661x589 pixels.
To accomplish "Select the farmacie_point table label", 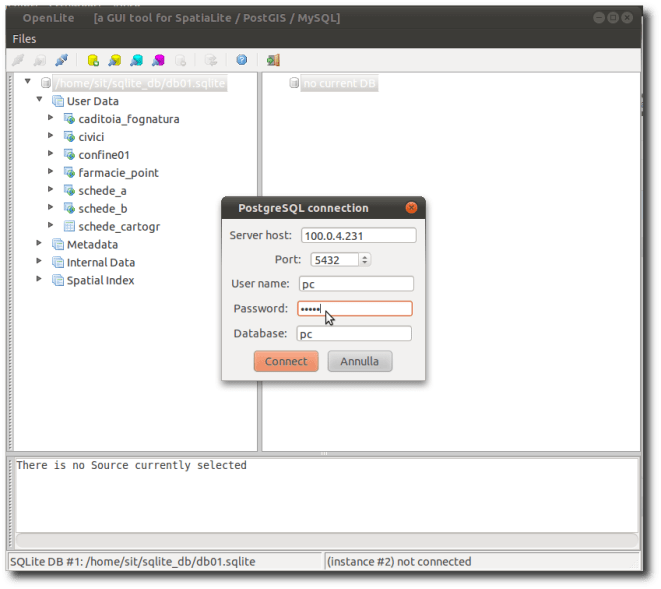I will click(x=118, y=173).
